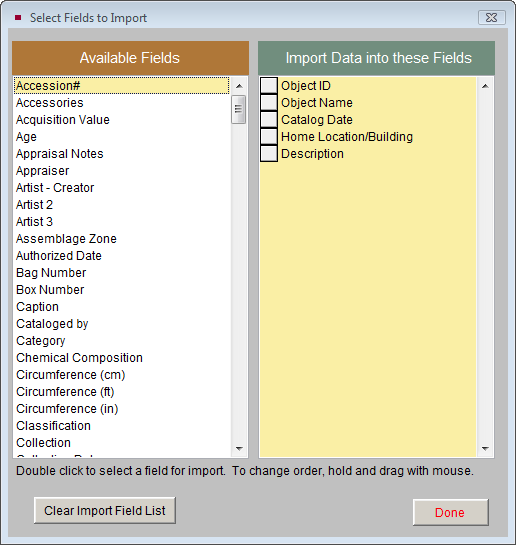
Task: Click the red application icon in title bar
Action: (x=18, y=17)
